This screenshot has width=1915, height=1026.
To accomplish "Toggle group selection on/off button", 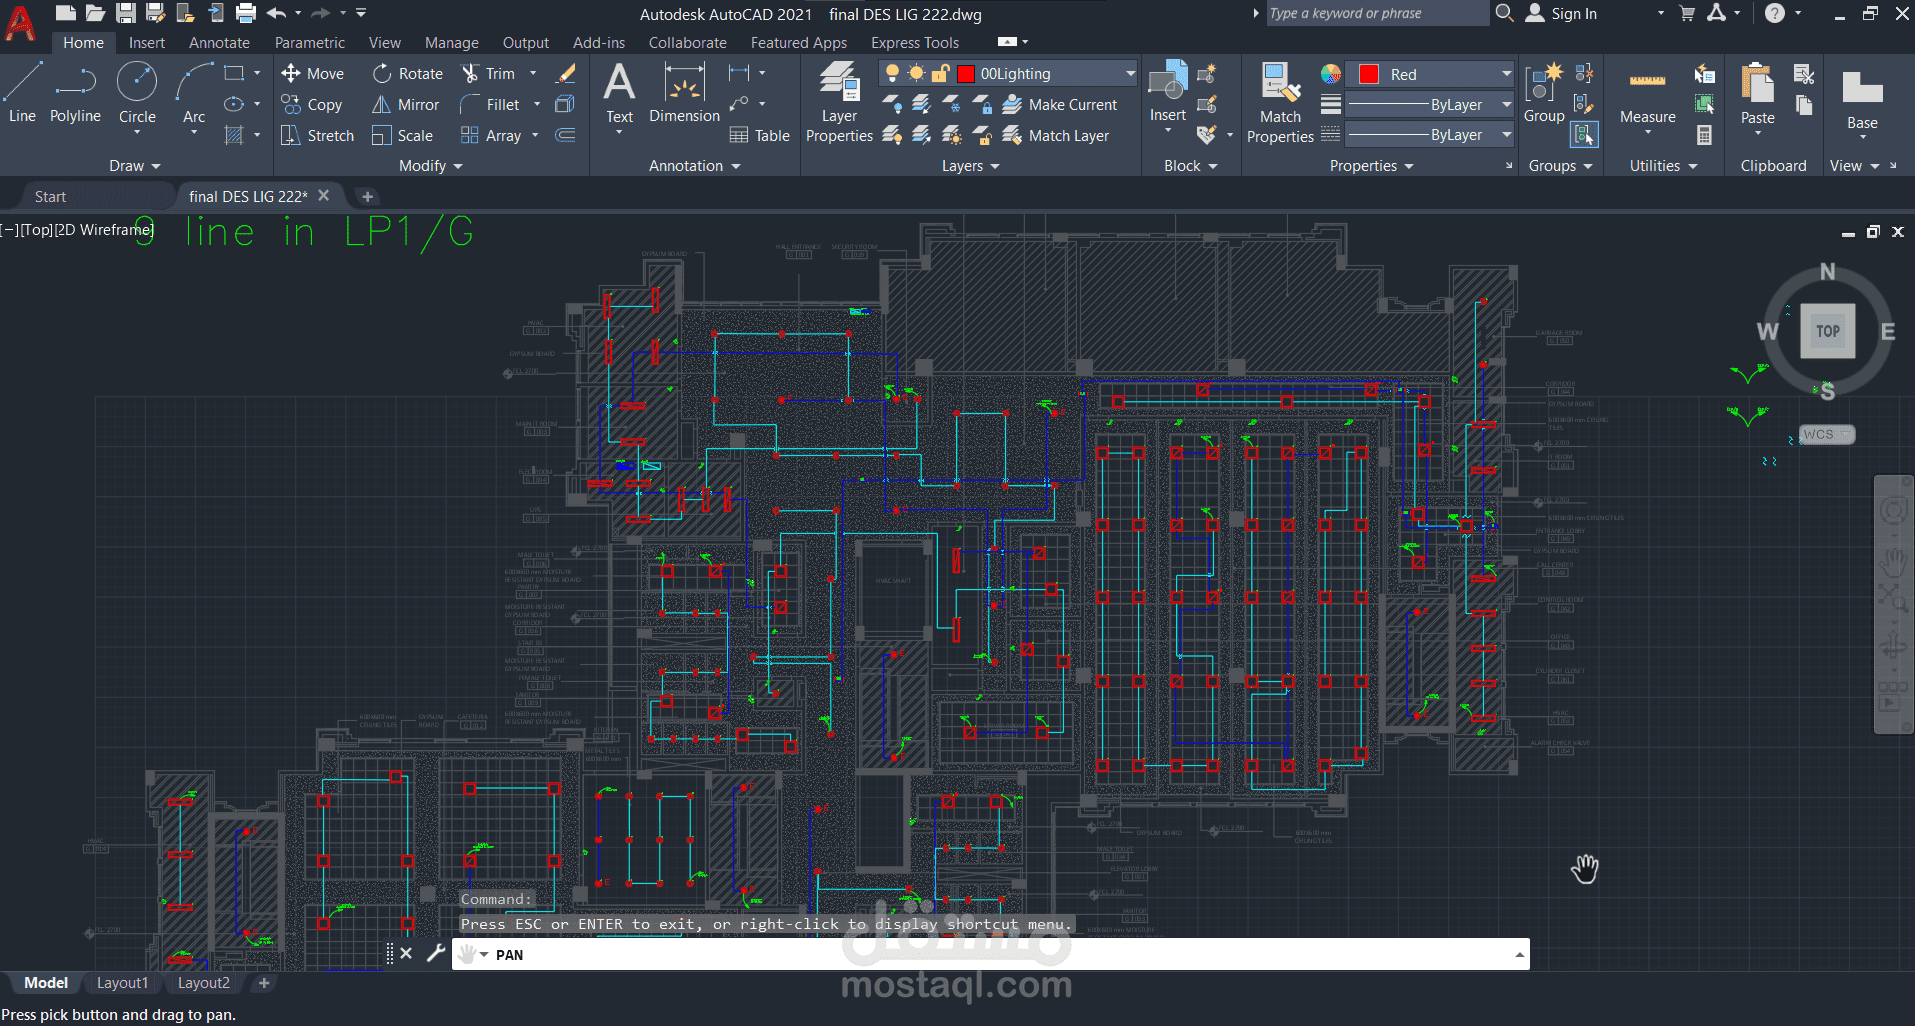I will coord(1584,134).
